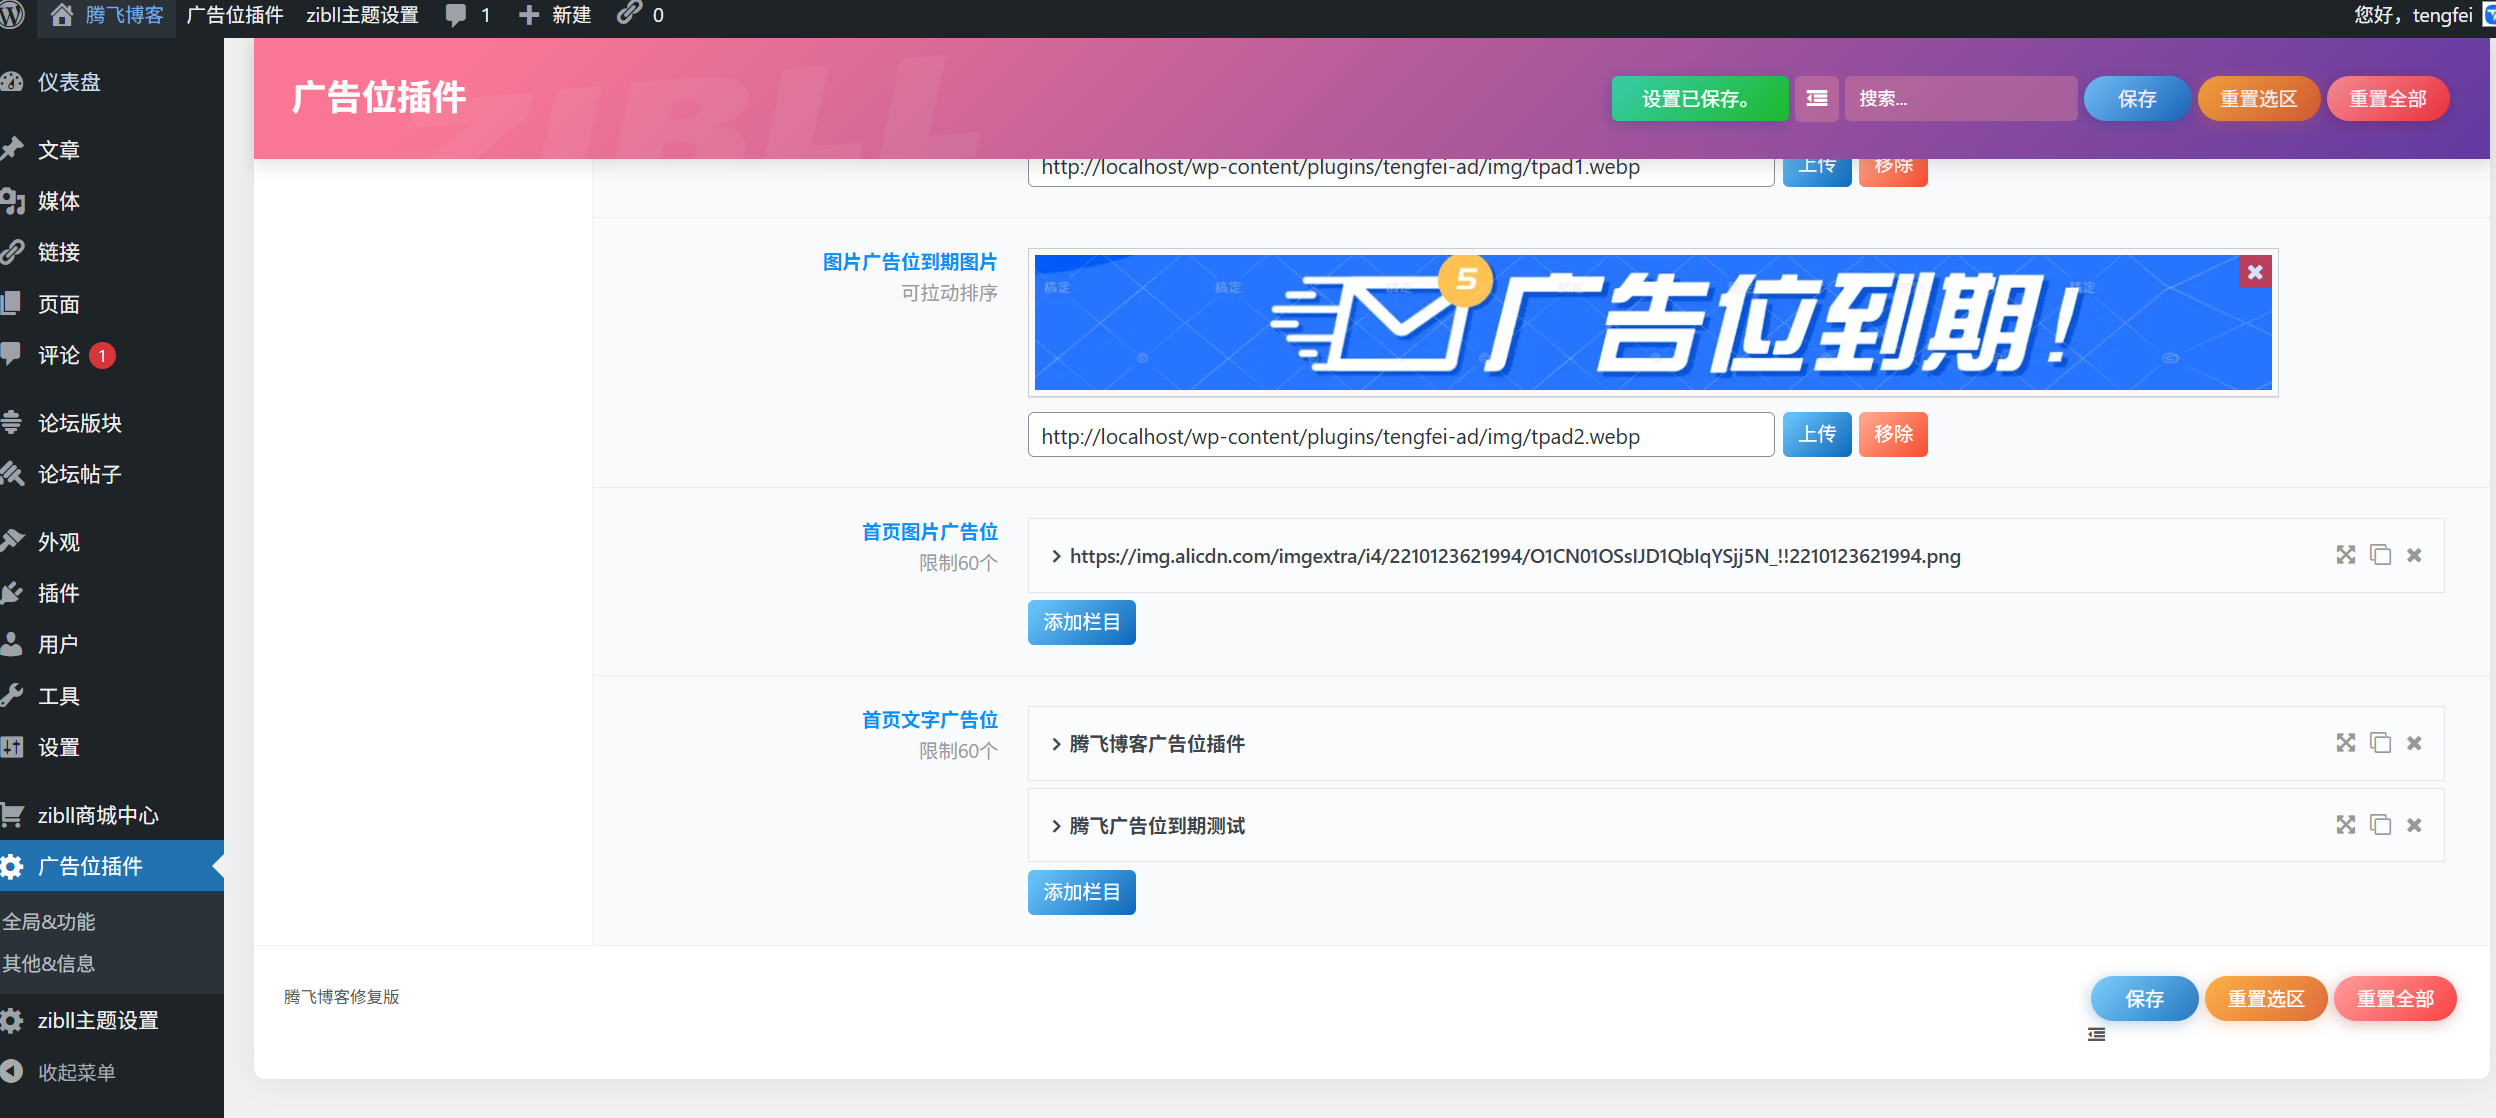
Task: Click 上传 next to tpad2.webp field
Action: (1816, 434)
